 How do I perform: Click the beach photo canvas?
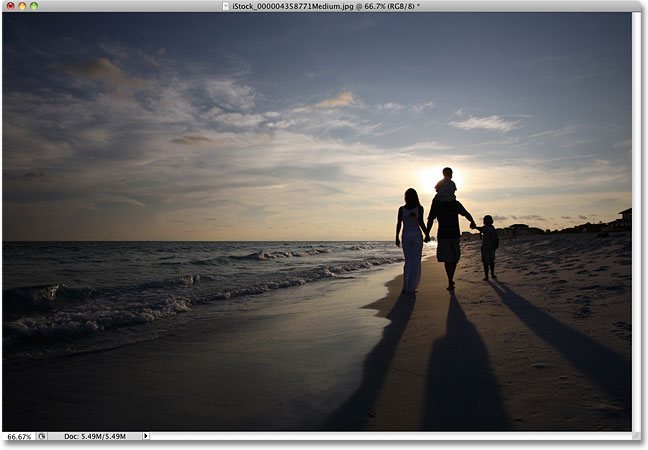click(317, 221)
